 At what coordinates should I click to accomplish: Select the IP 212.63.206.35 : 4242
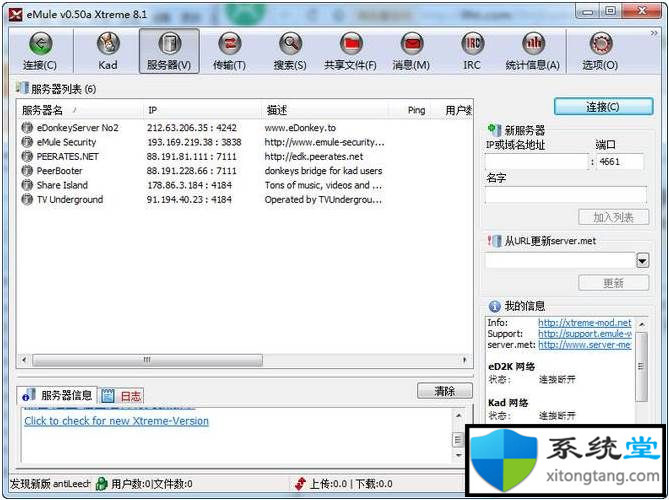coord(192,128)
